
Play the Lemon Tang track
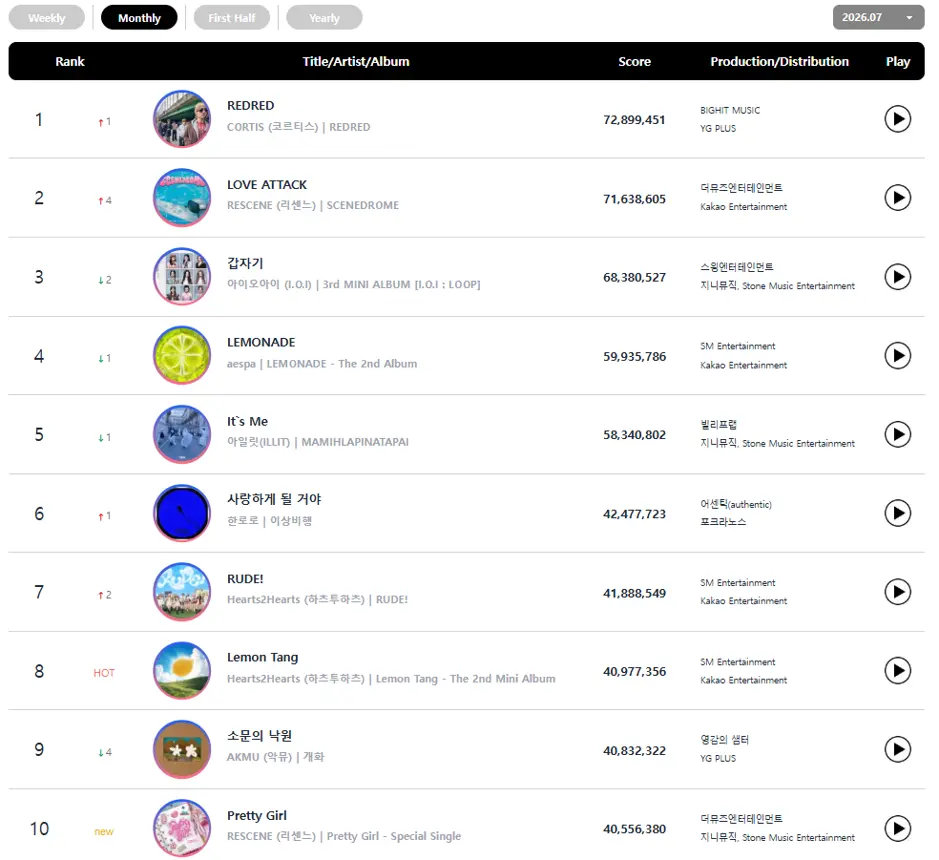click(897, 670)
